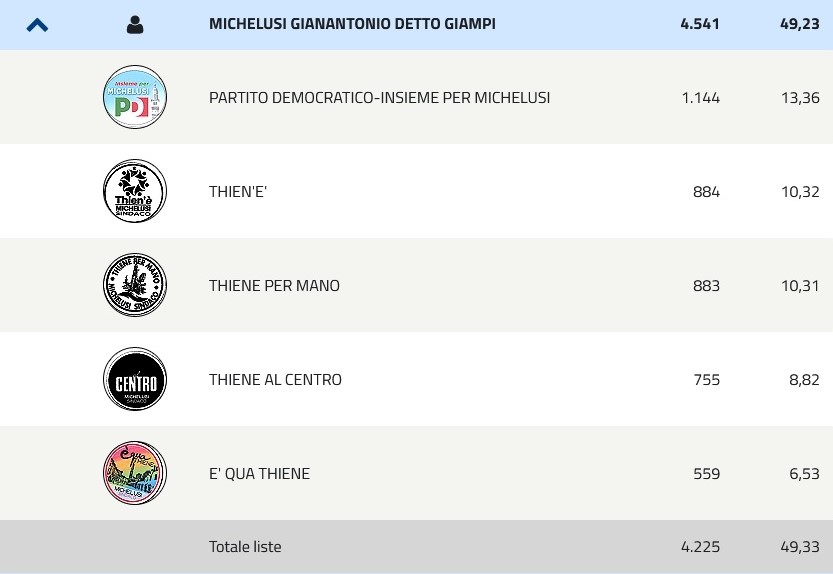Click candidate vote count 4.541
The image size is (833, 574).
(x=700, y=24)
